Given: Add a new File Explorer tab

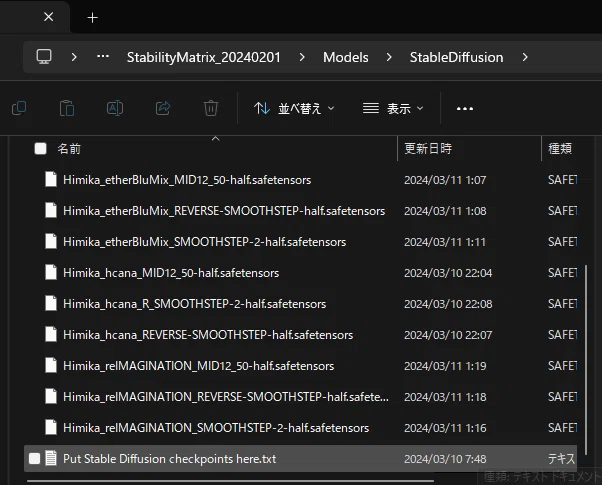Looking at the screenshot, I should [92, 18].
